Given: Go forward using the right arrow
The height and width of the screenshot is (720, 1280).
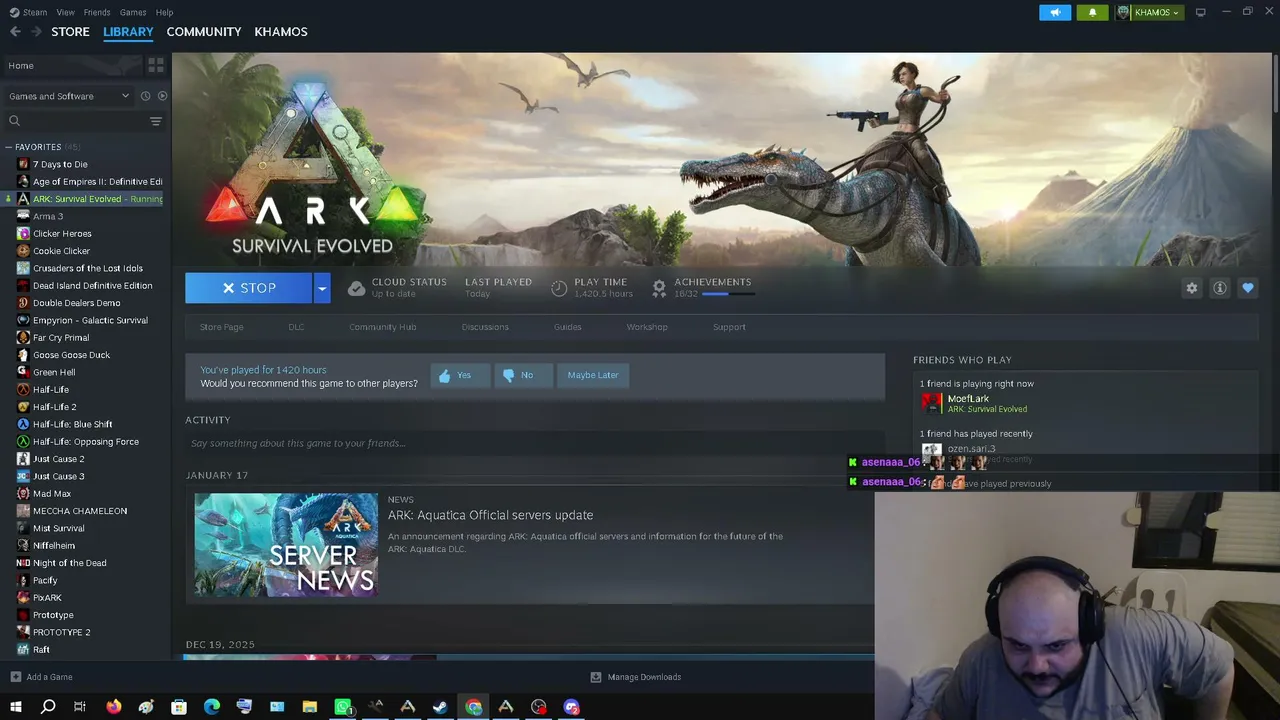Looking at the screenshot, I should pos(37,32).
